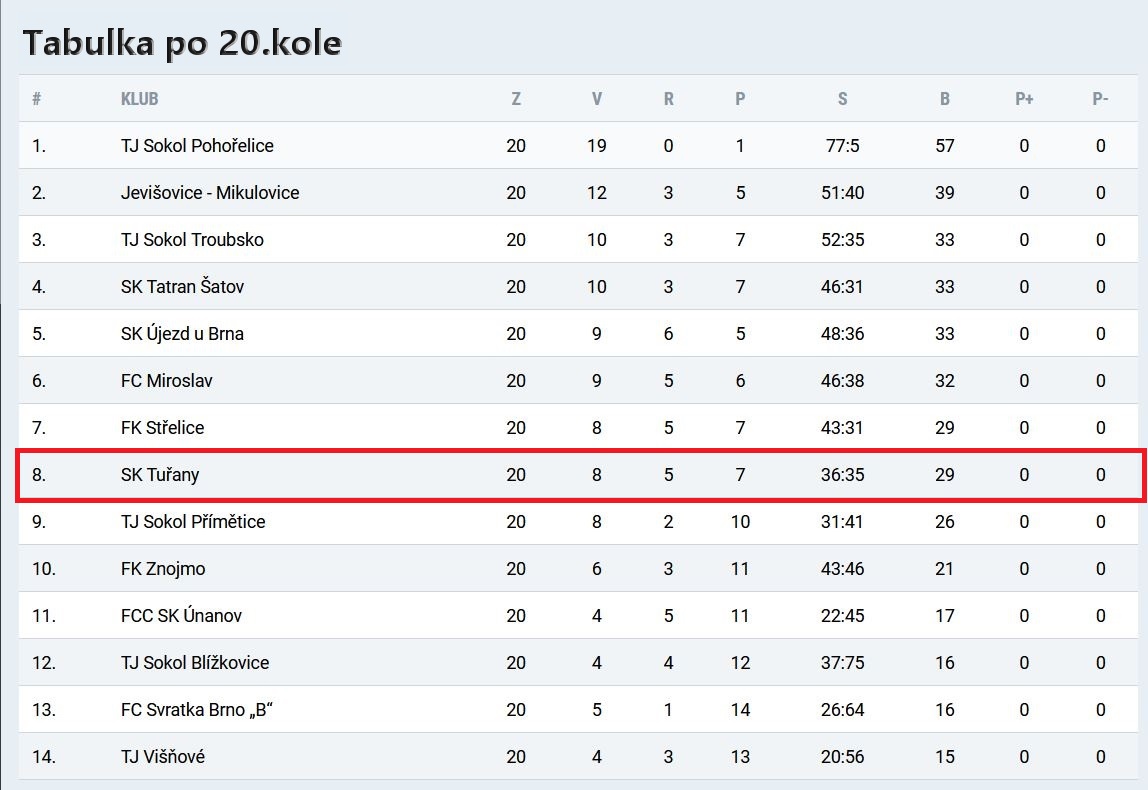The image size is (1148, 790).
Task: Click the Tabulka po 20.kole heading
Action: click(182, 42)
